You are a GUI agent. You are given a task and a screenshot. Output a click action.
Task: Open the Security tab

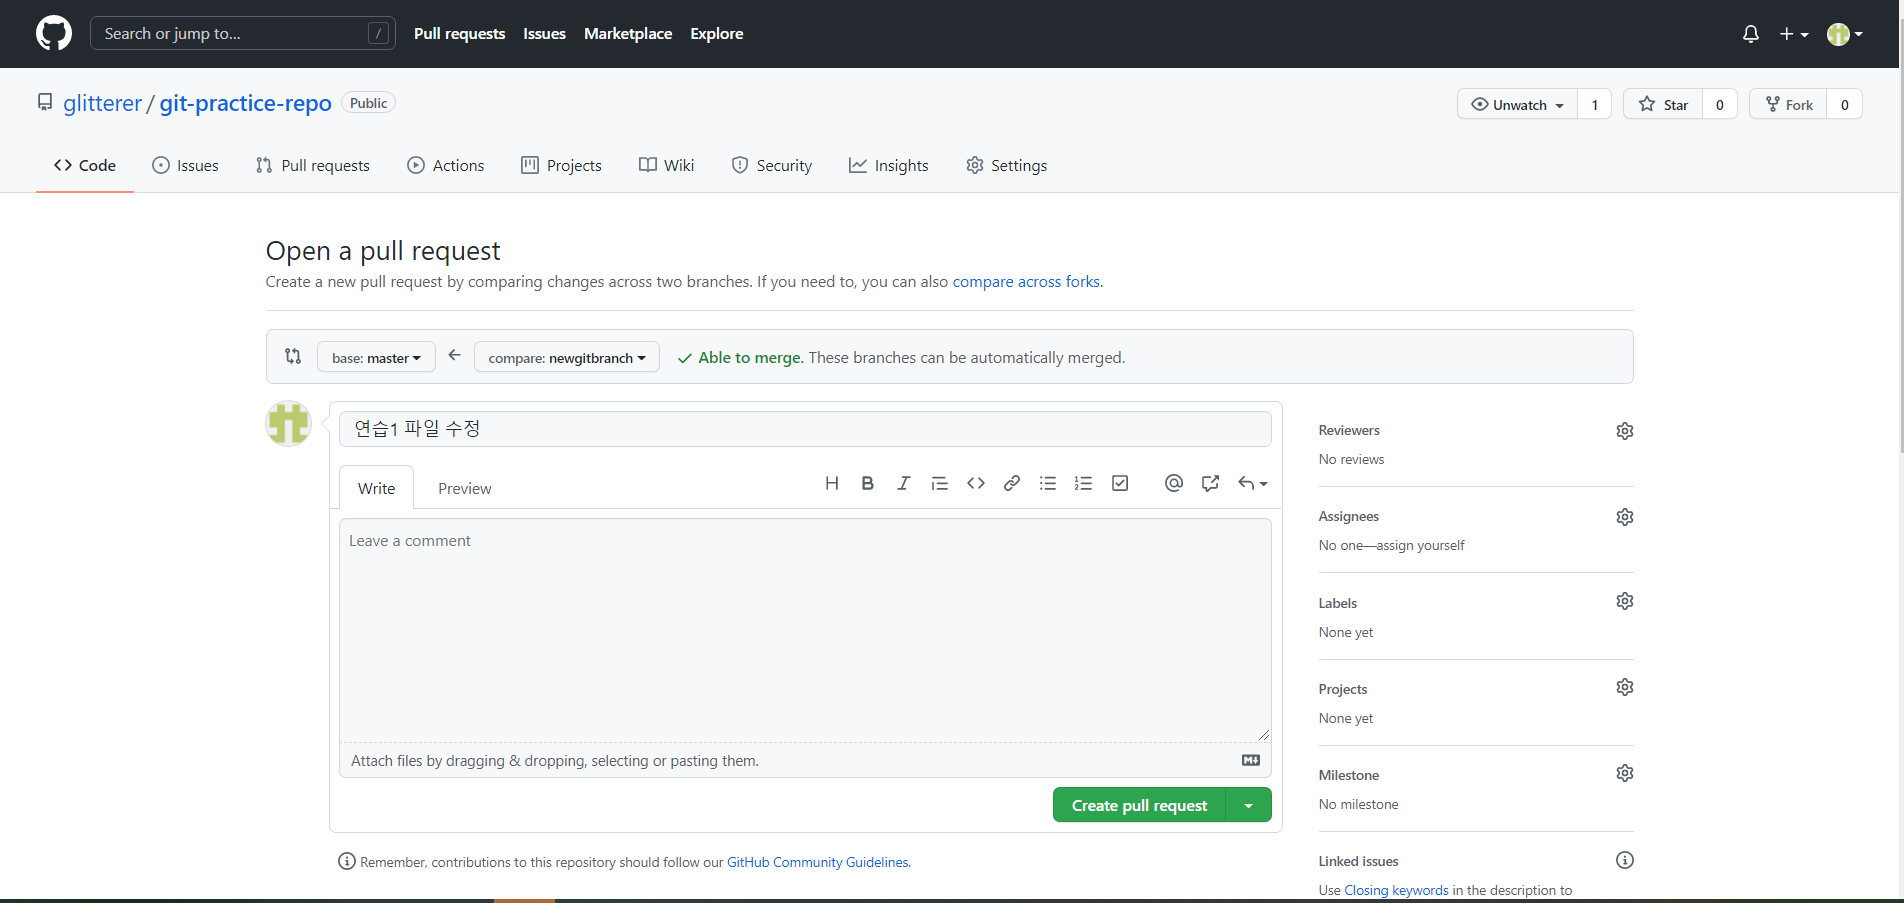click(772, 165)
